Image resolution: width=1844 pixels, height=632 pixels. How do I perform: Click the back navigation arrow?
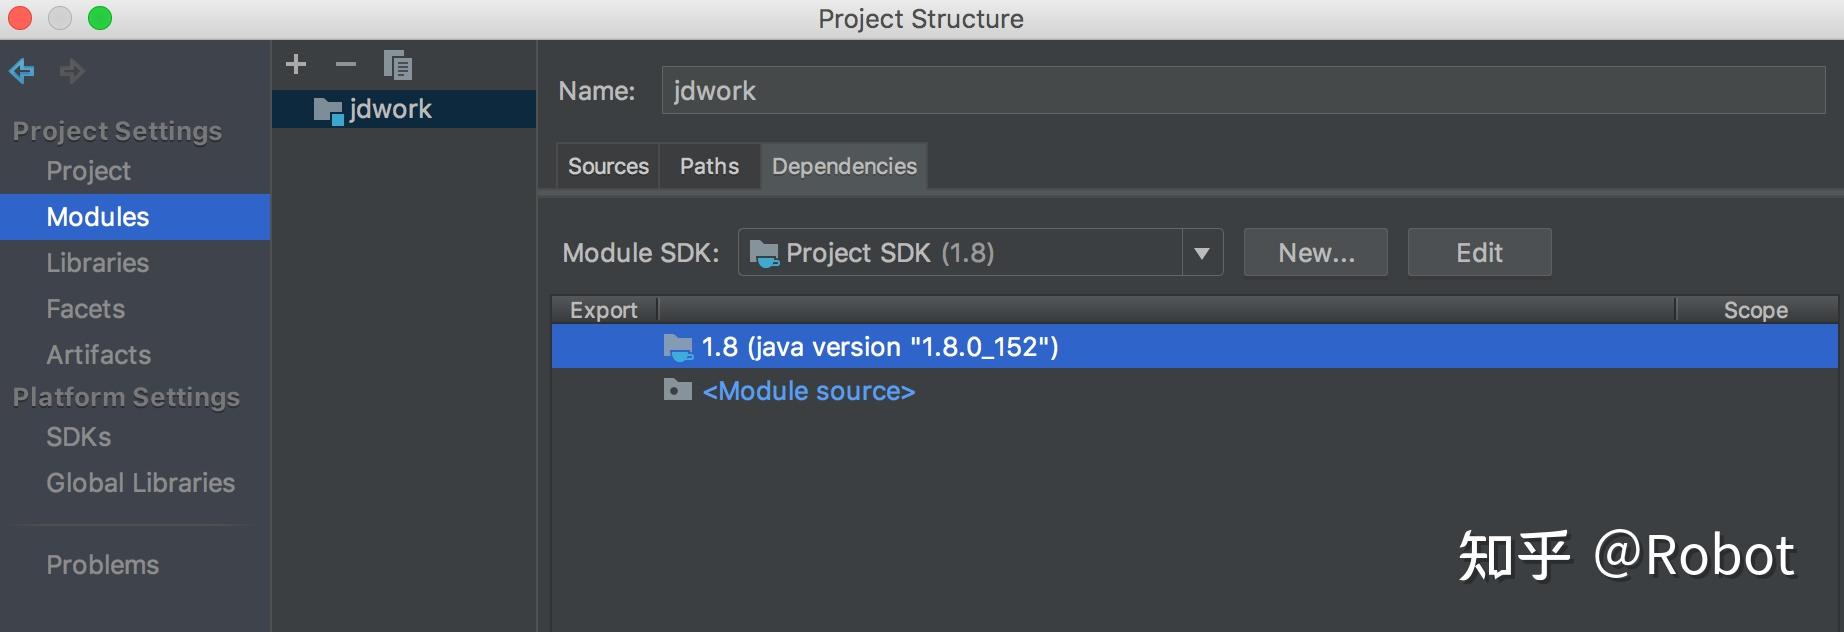point(22,71)
